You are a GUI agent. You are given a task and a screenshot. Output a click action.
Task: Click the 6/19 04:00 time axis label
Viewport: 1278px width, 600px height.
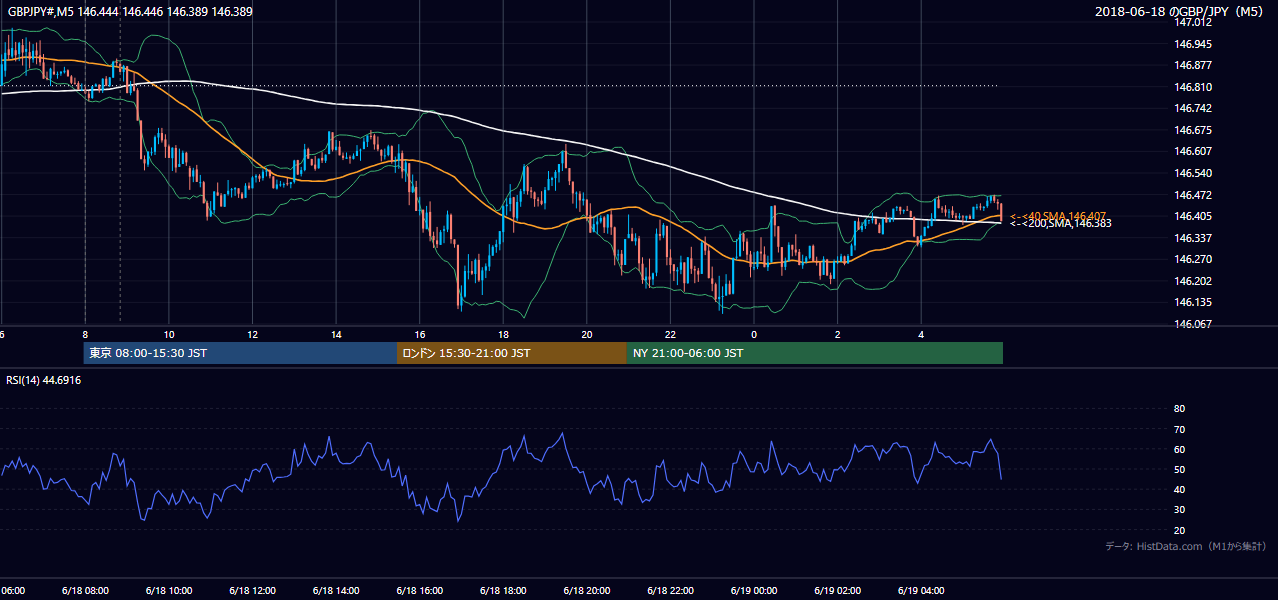(x=921, y=590)
